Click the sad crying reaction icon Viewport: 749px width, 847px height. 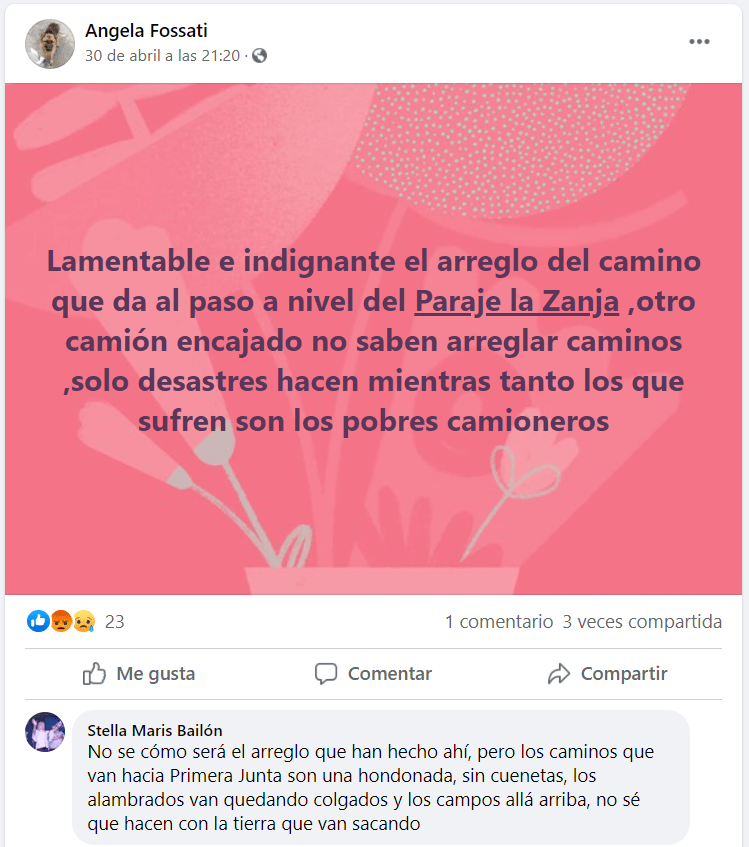coord(84,621)
